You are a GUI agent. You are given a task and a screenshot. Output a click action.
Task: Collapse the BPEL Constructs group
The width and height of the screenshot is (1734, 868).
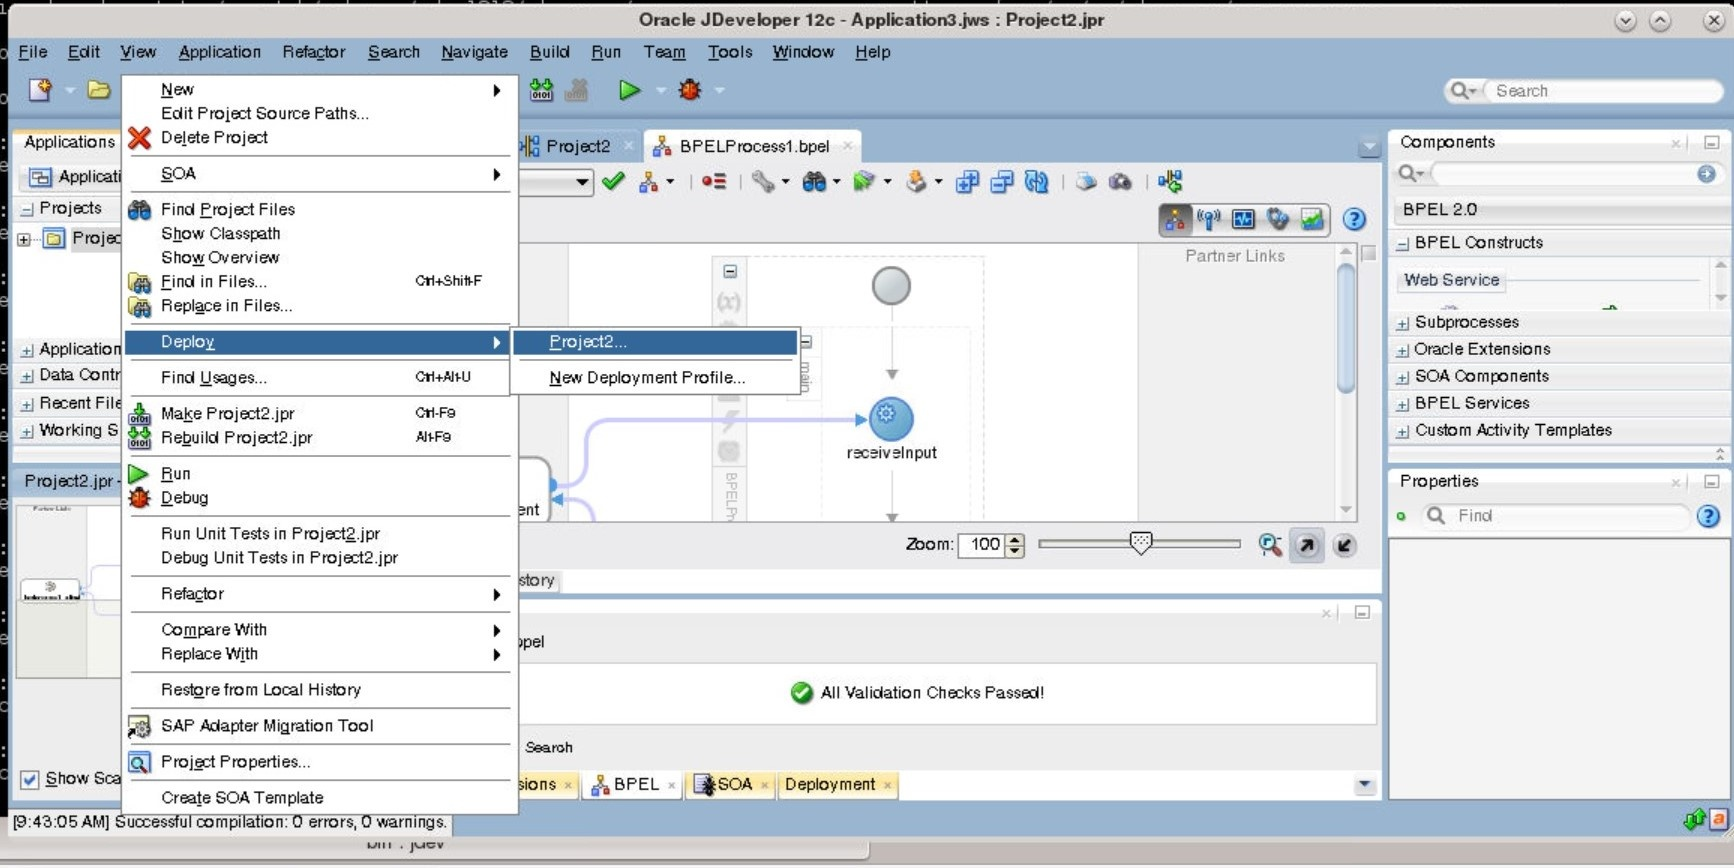pos(1403,243)
